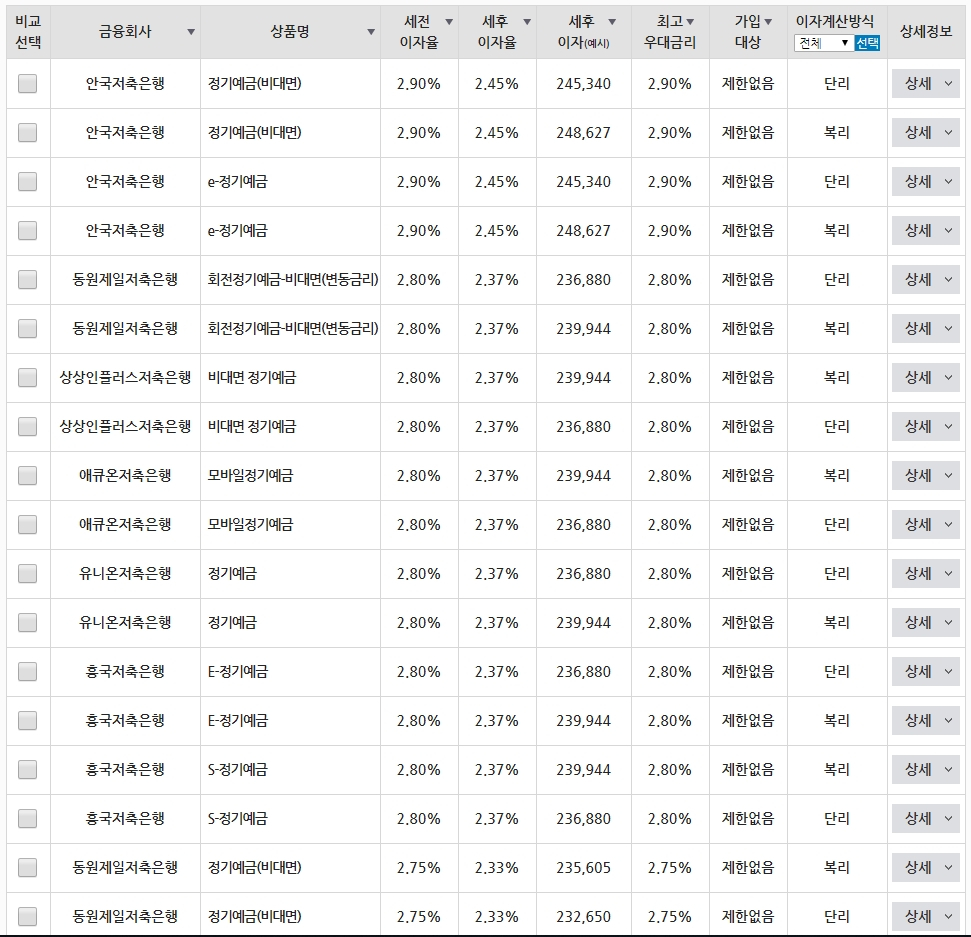Check 상상인플러스저축은행 단리 row
The width and height of the screenshot is (971, 937).
click(x=27, y=426)
